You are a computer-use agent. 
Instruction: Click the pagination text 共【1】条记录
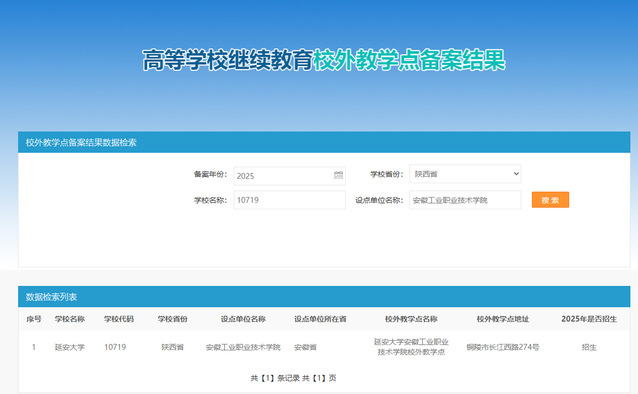(275, 378)
